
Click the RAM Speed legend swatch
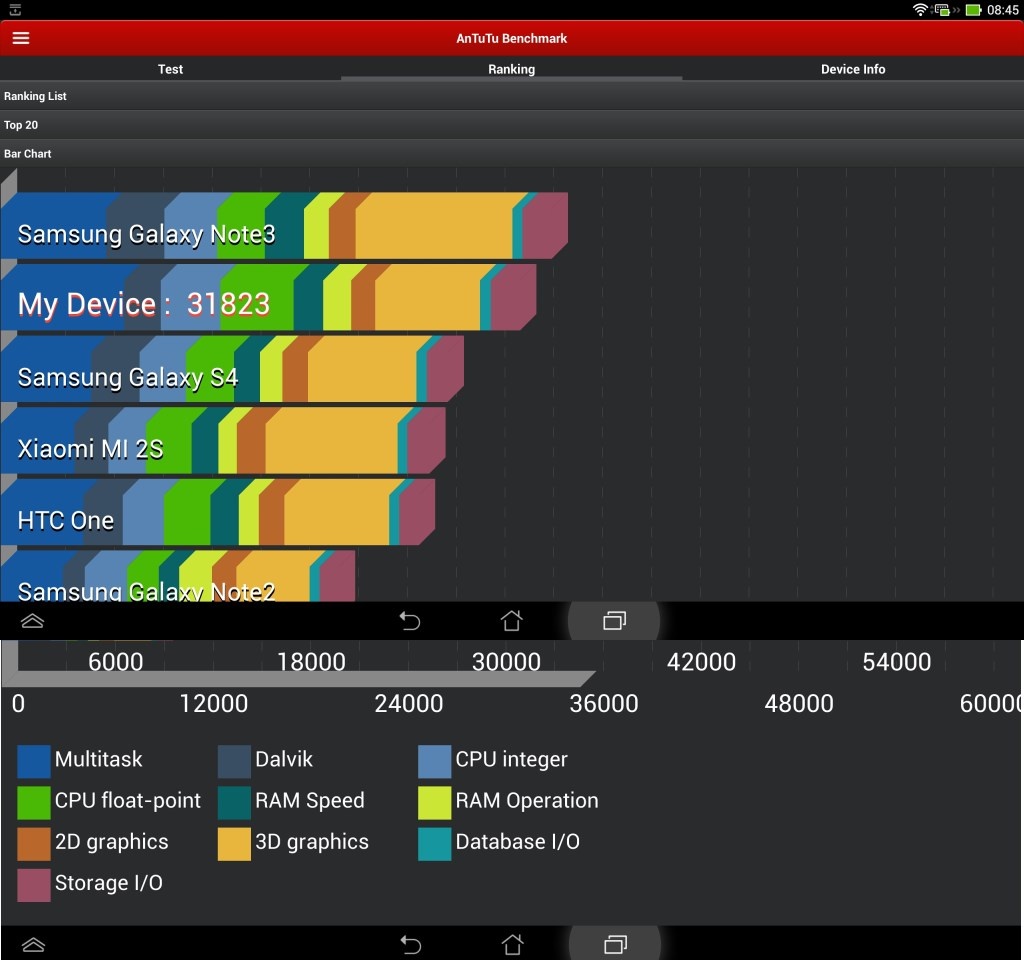click(x=234, y=803)
